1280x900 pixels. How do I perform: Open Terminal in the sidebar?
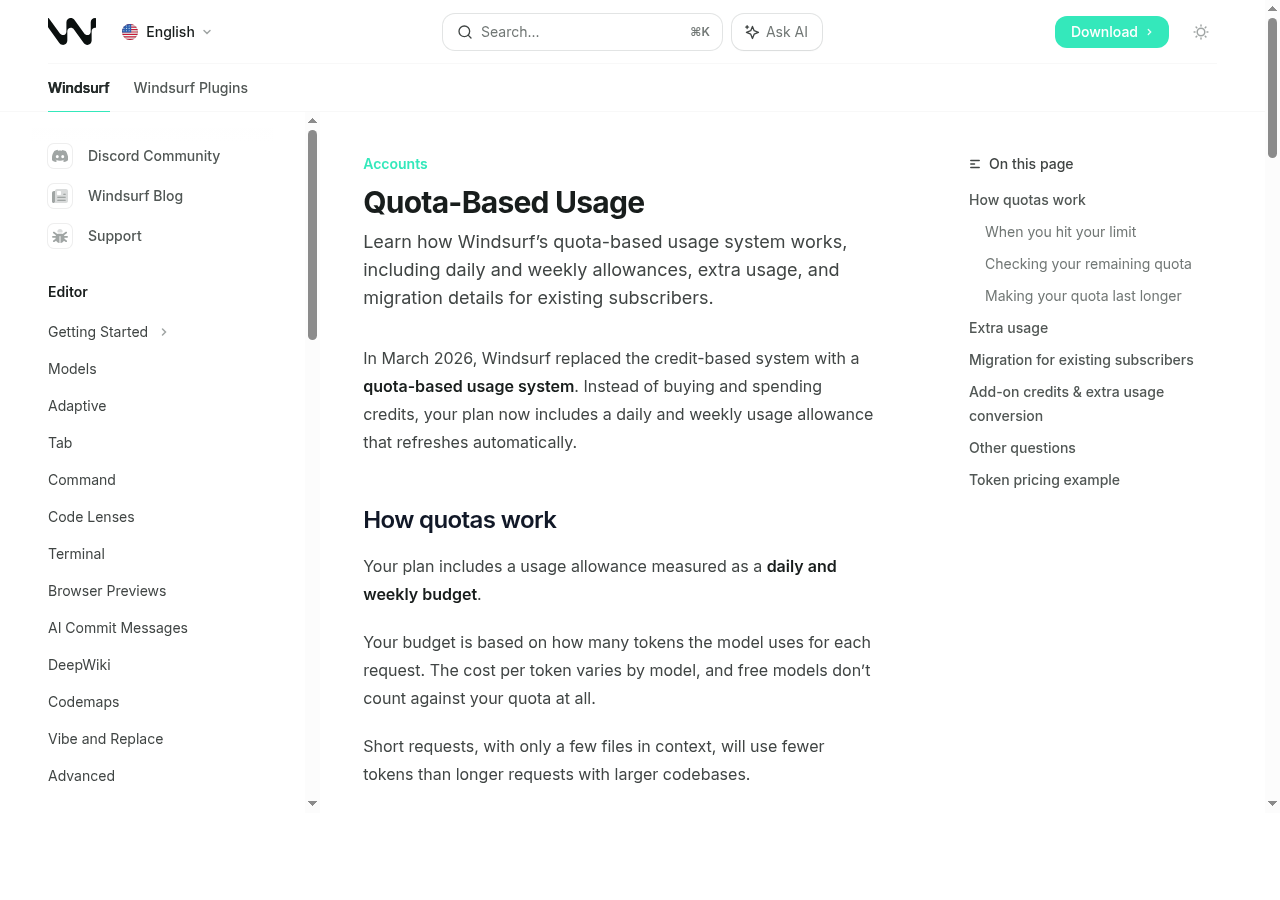point(76,554)
